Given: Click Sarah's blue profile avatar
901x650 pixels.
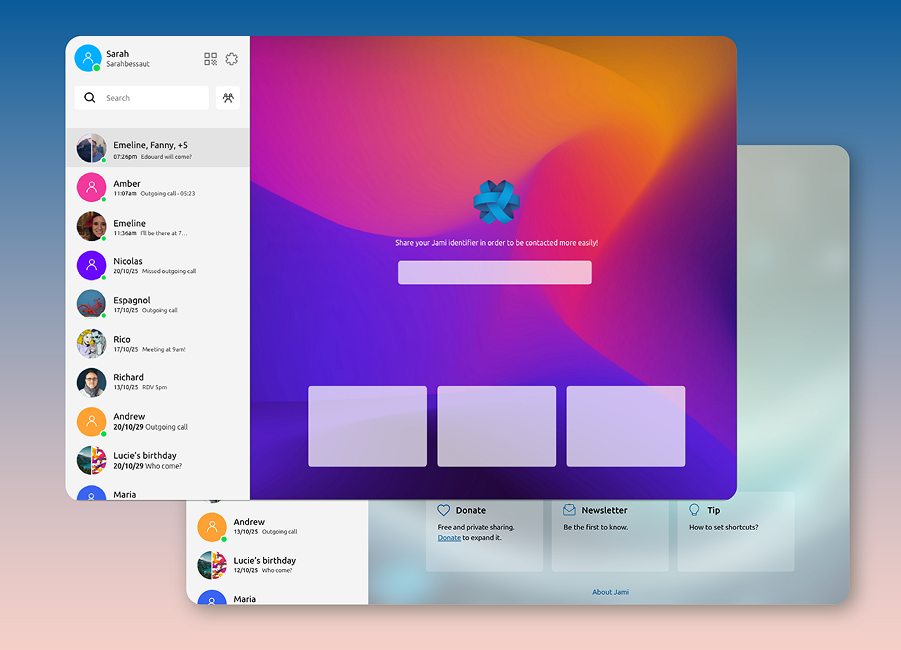Looking at the screenshot, I should (x=88, y=58).
